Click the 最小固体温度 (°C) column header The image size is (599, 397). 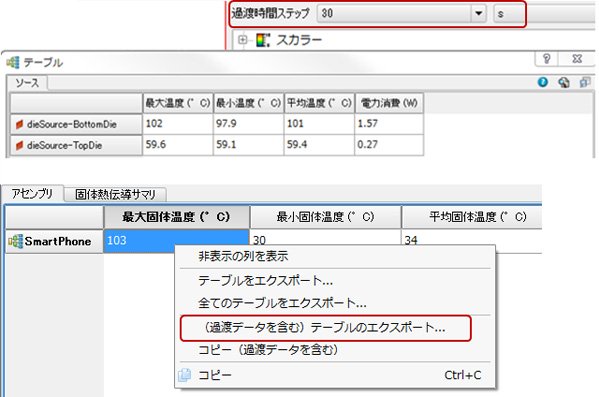(x=325, y=217)
